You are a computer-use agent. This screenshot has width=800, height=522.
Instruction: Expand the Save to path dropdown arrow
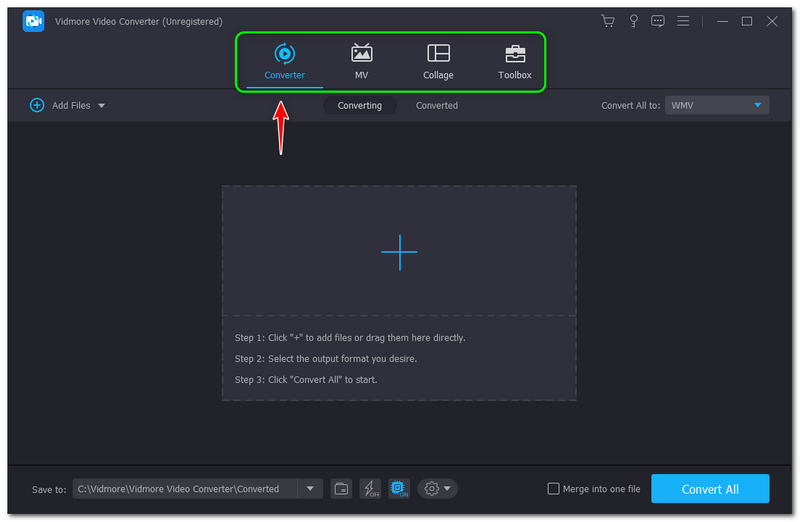[310, 489]
